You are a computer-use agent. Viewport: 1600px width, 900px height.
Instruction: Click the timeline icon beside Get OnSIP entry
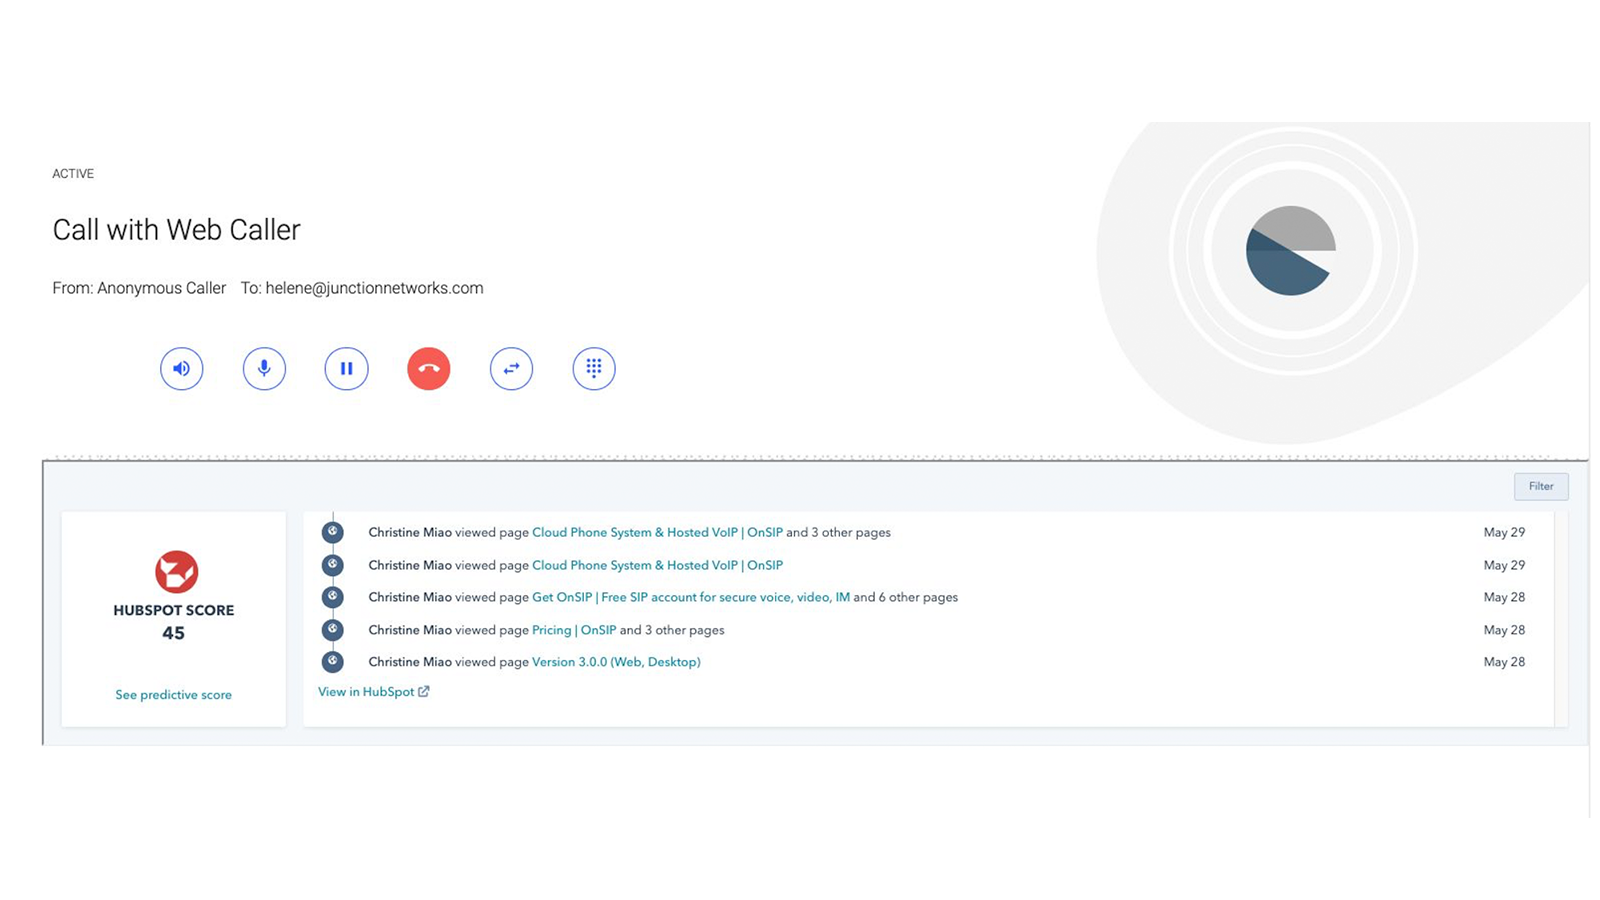coord(333,597)
